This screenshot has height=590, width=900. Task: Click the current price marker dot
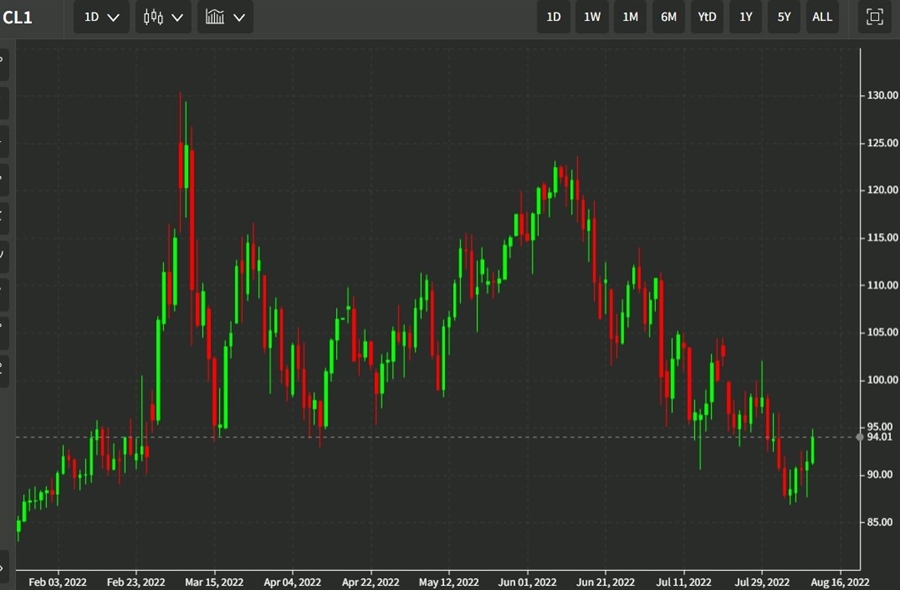[859, 437]
